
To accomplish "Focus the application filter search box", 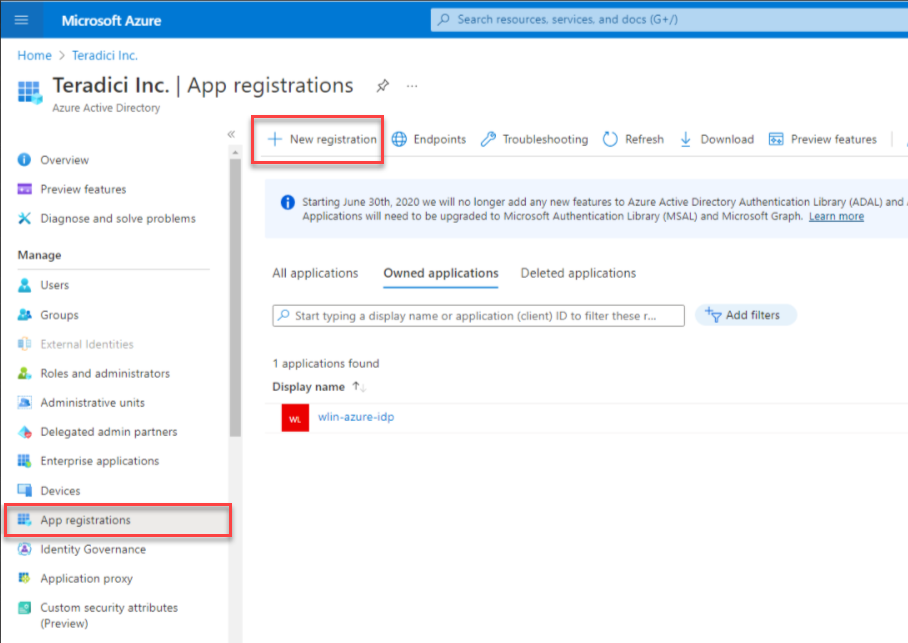I will [478, 316].
